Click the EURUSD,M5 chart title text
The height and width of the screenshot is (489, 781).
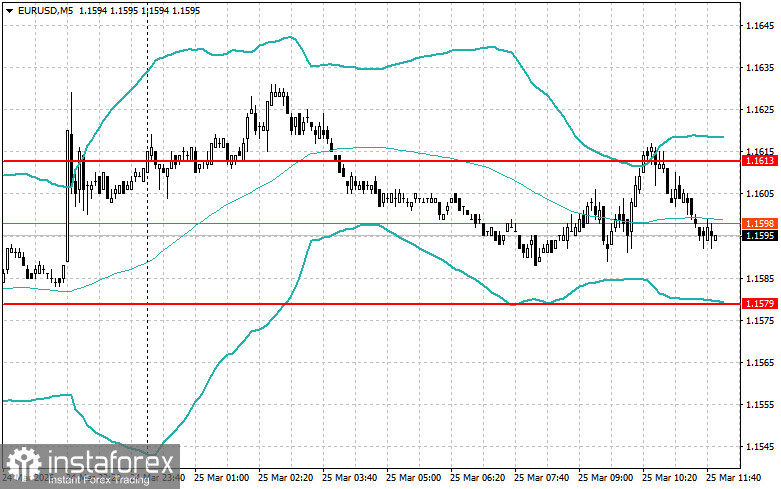(x=44, y=10)
